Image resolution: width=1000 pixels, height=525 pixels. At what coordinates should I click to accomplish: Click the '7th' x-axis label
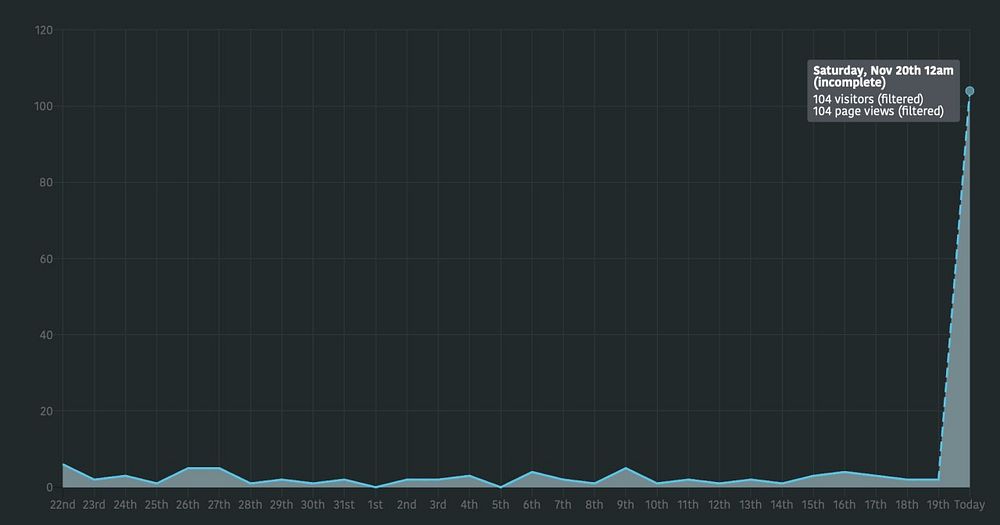pos(562,505)
